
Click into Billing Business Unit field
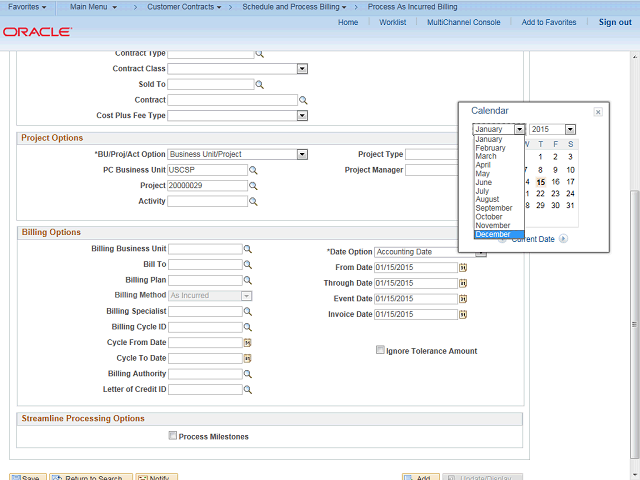pos(204,249)
